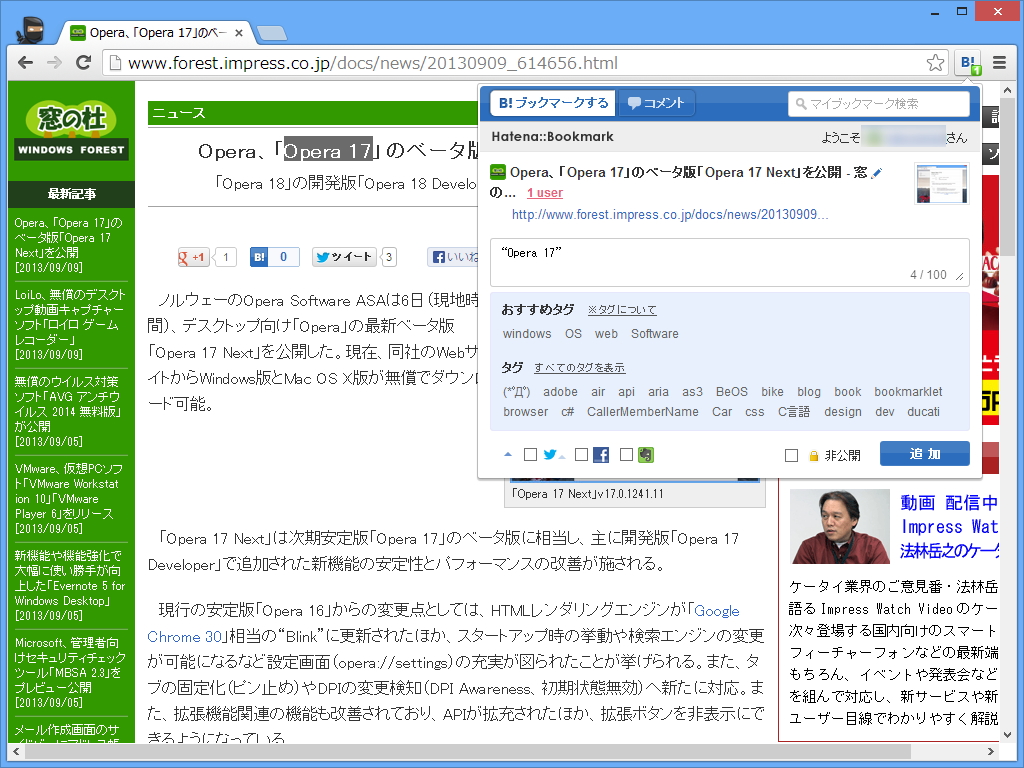
Task: Enable the 非公開 private checkbox
Action: tap(791, 455)
